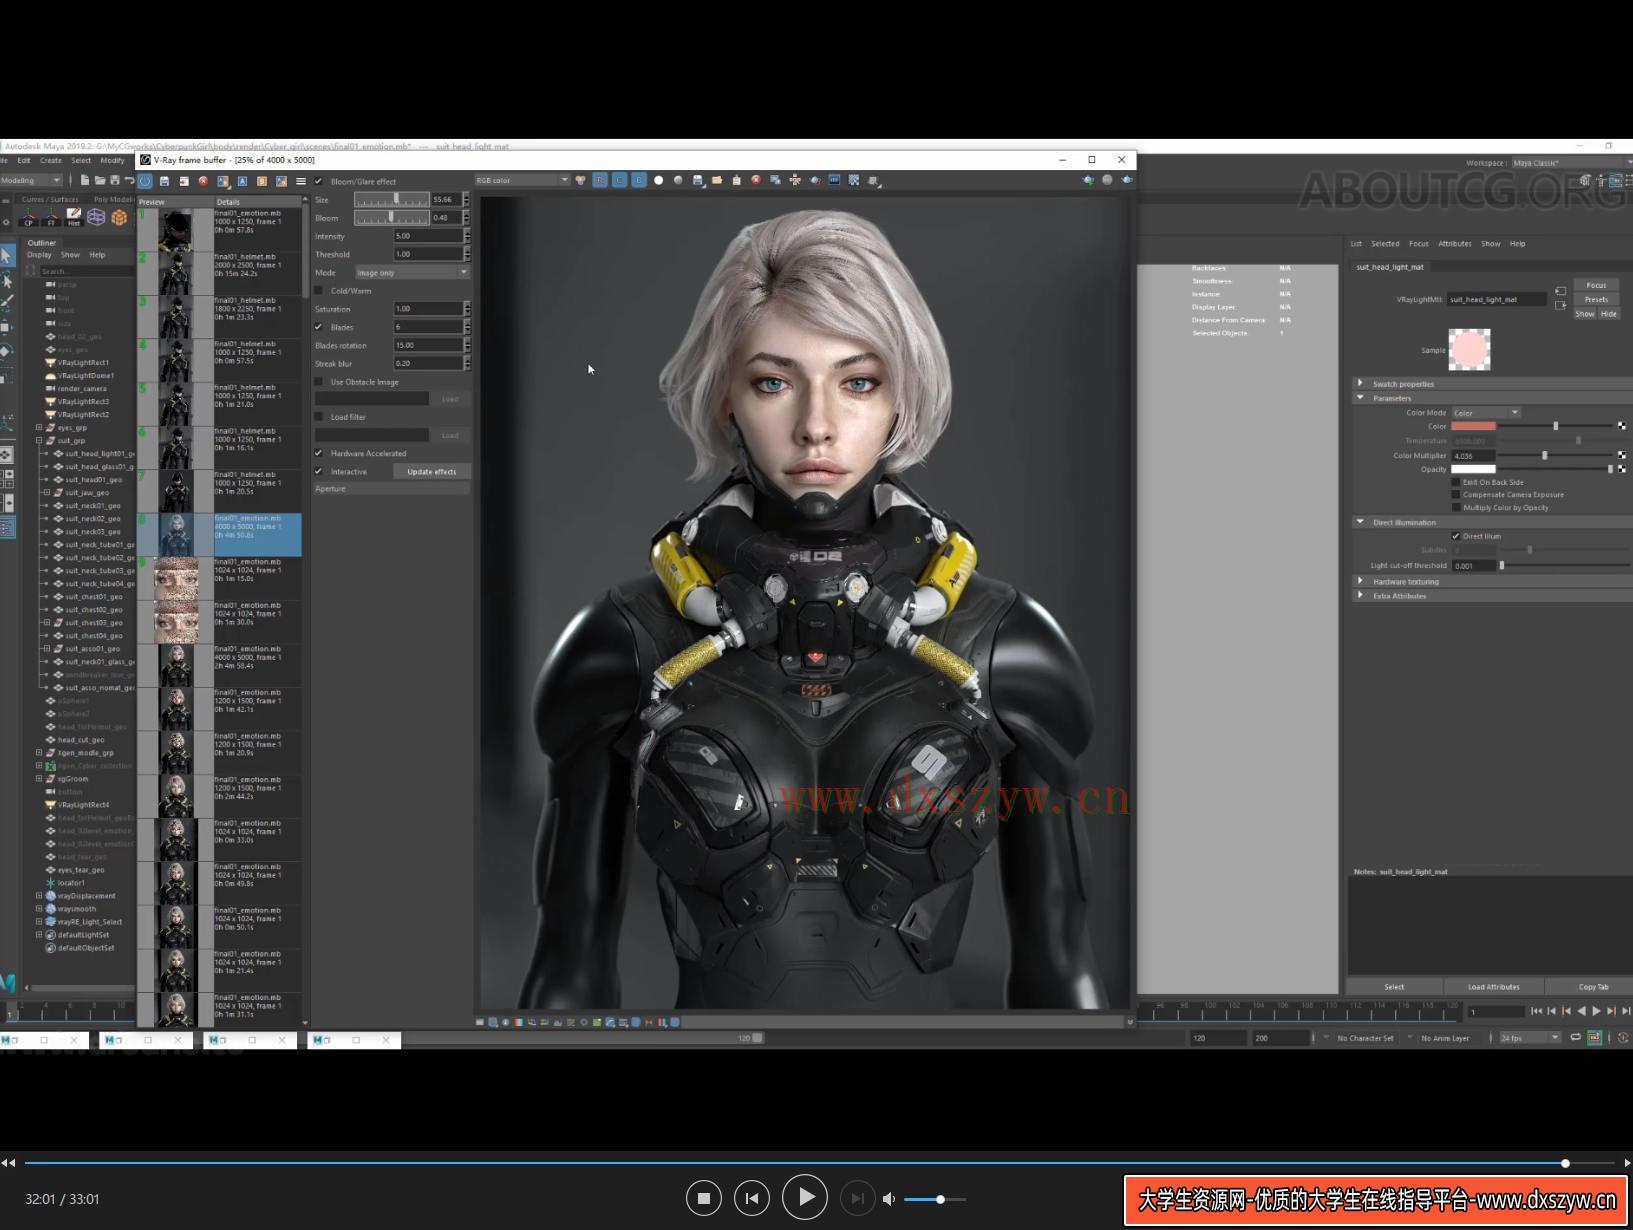Expand Swatch properties section

coord(1360,383)
